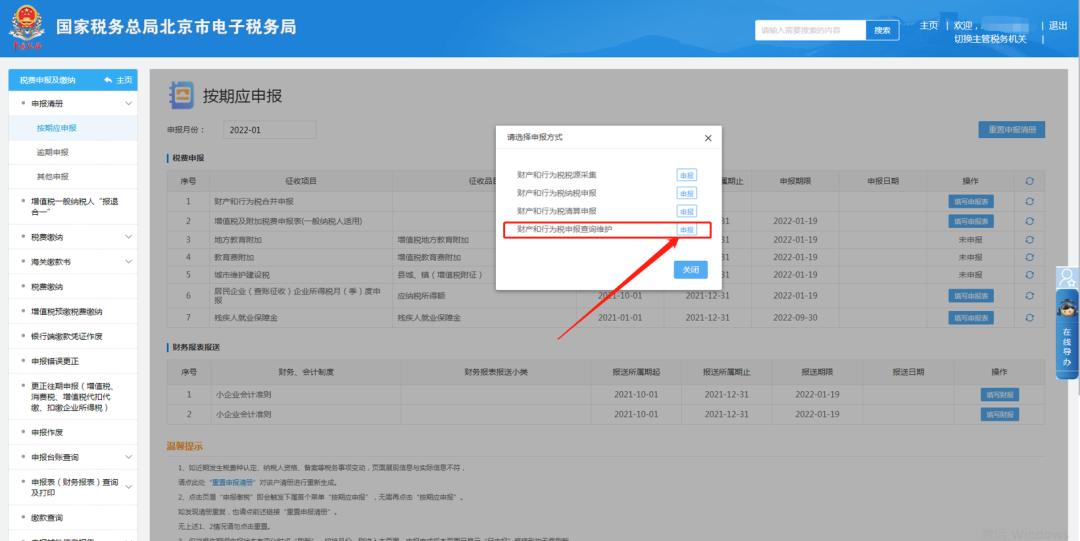Click the 主页 link in top bar
The image size is (1080, 541).
928,25
